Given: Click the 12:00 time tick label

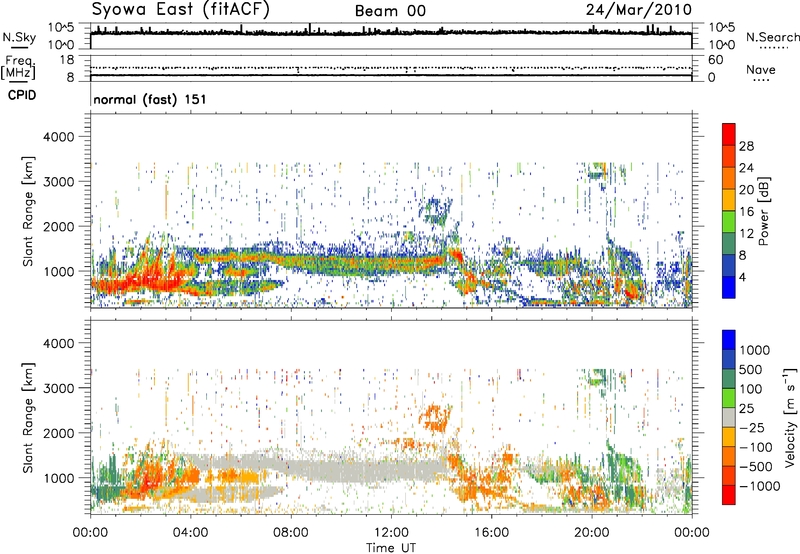Looking at the screenshot, I should (x=391, y=533).
